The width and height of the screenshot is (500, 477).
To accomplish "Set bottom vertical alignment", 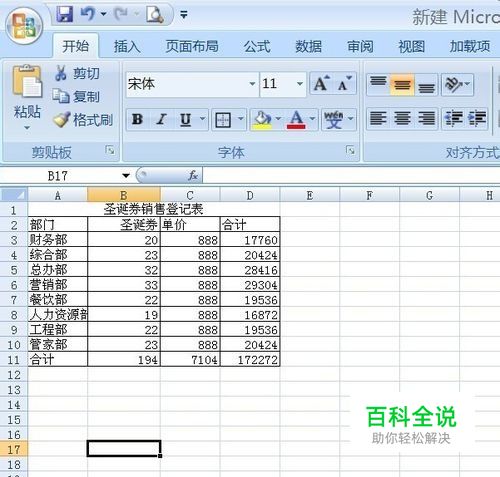I will click(x=426, y=84).
